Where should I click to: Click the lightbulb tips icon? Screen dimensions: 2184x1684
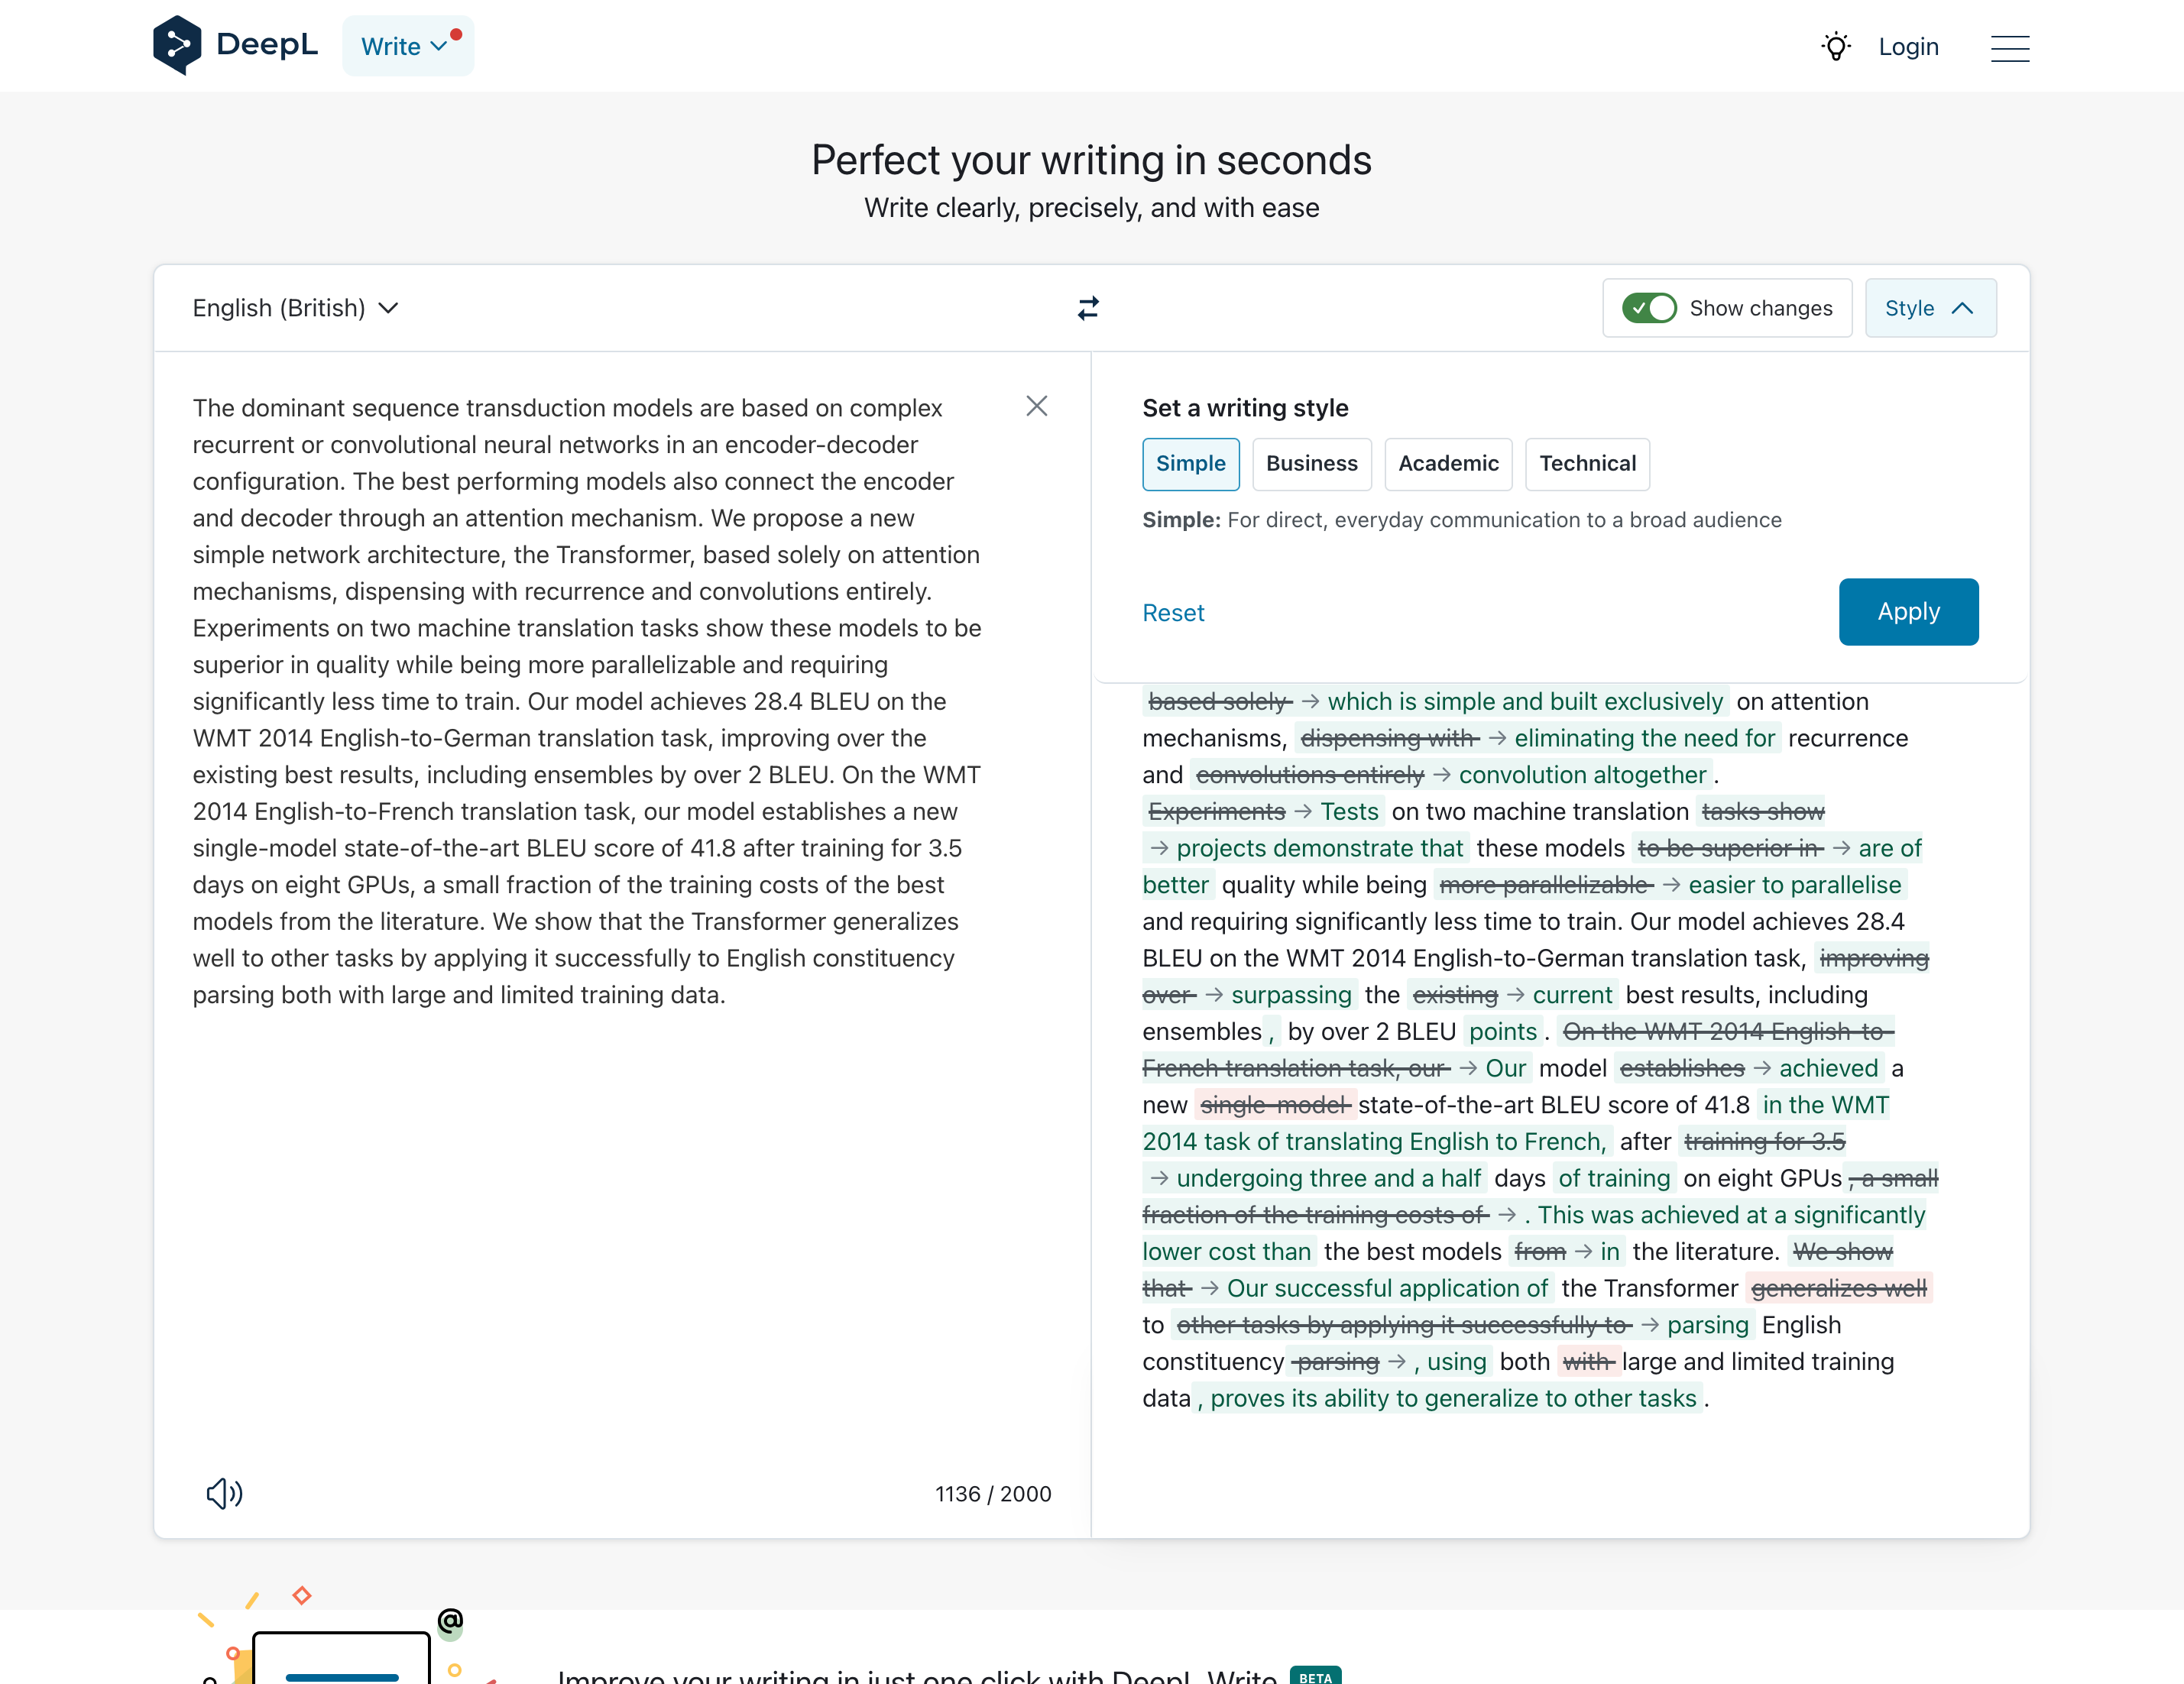click(x=1835, y=47)
